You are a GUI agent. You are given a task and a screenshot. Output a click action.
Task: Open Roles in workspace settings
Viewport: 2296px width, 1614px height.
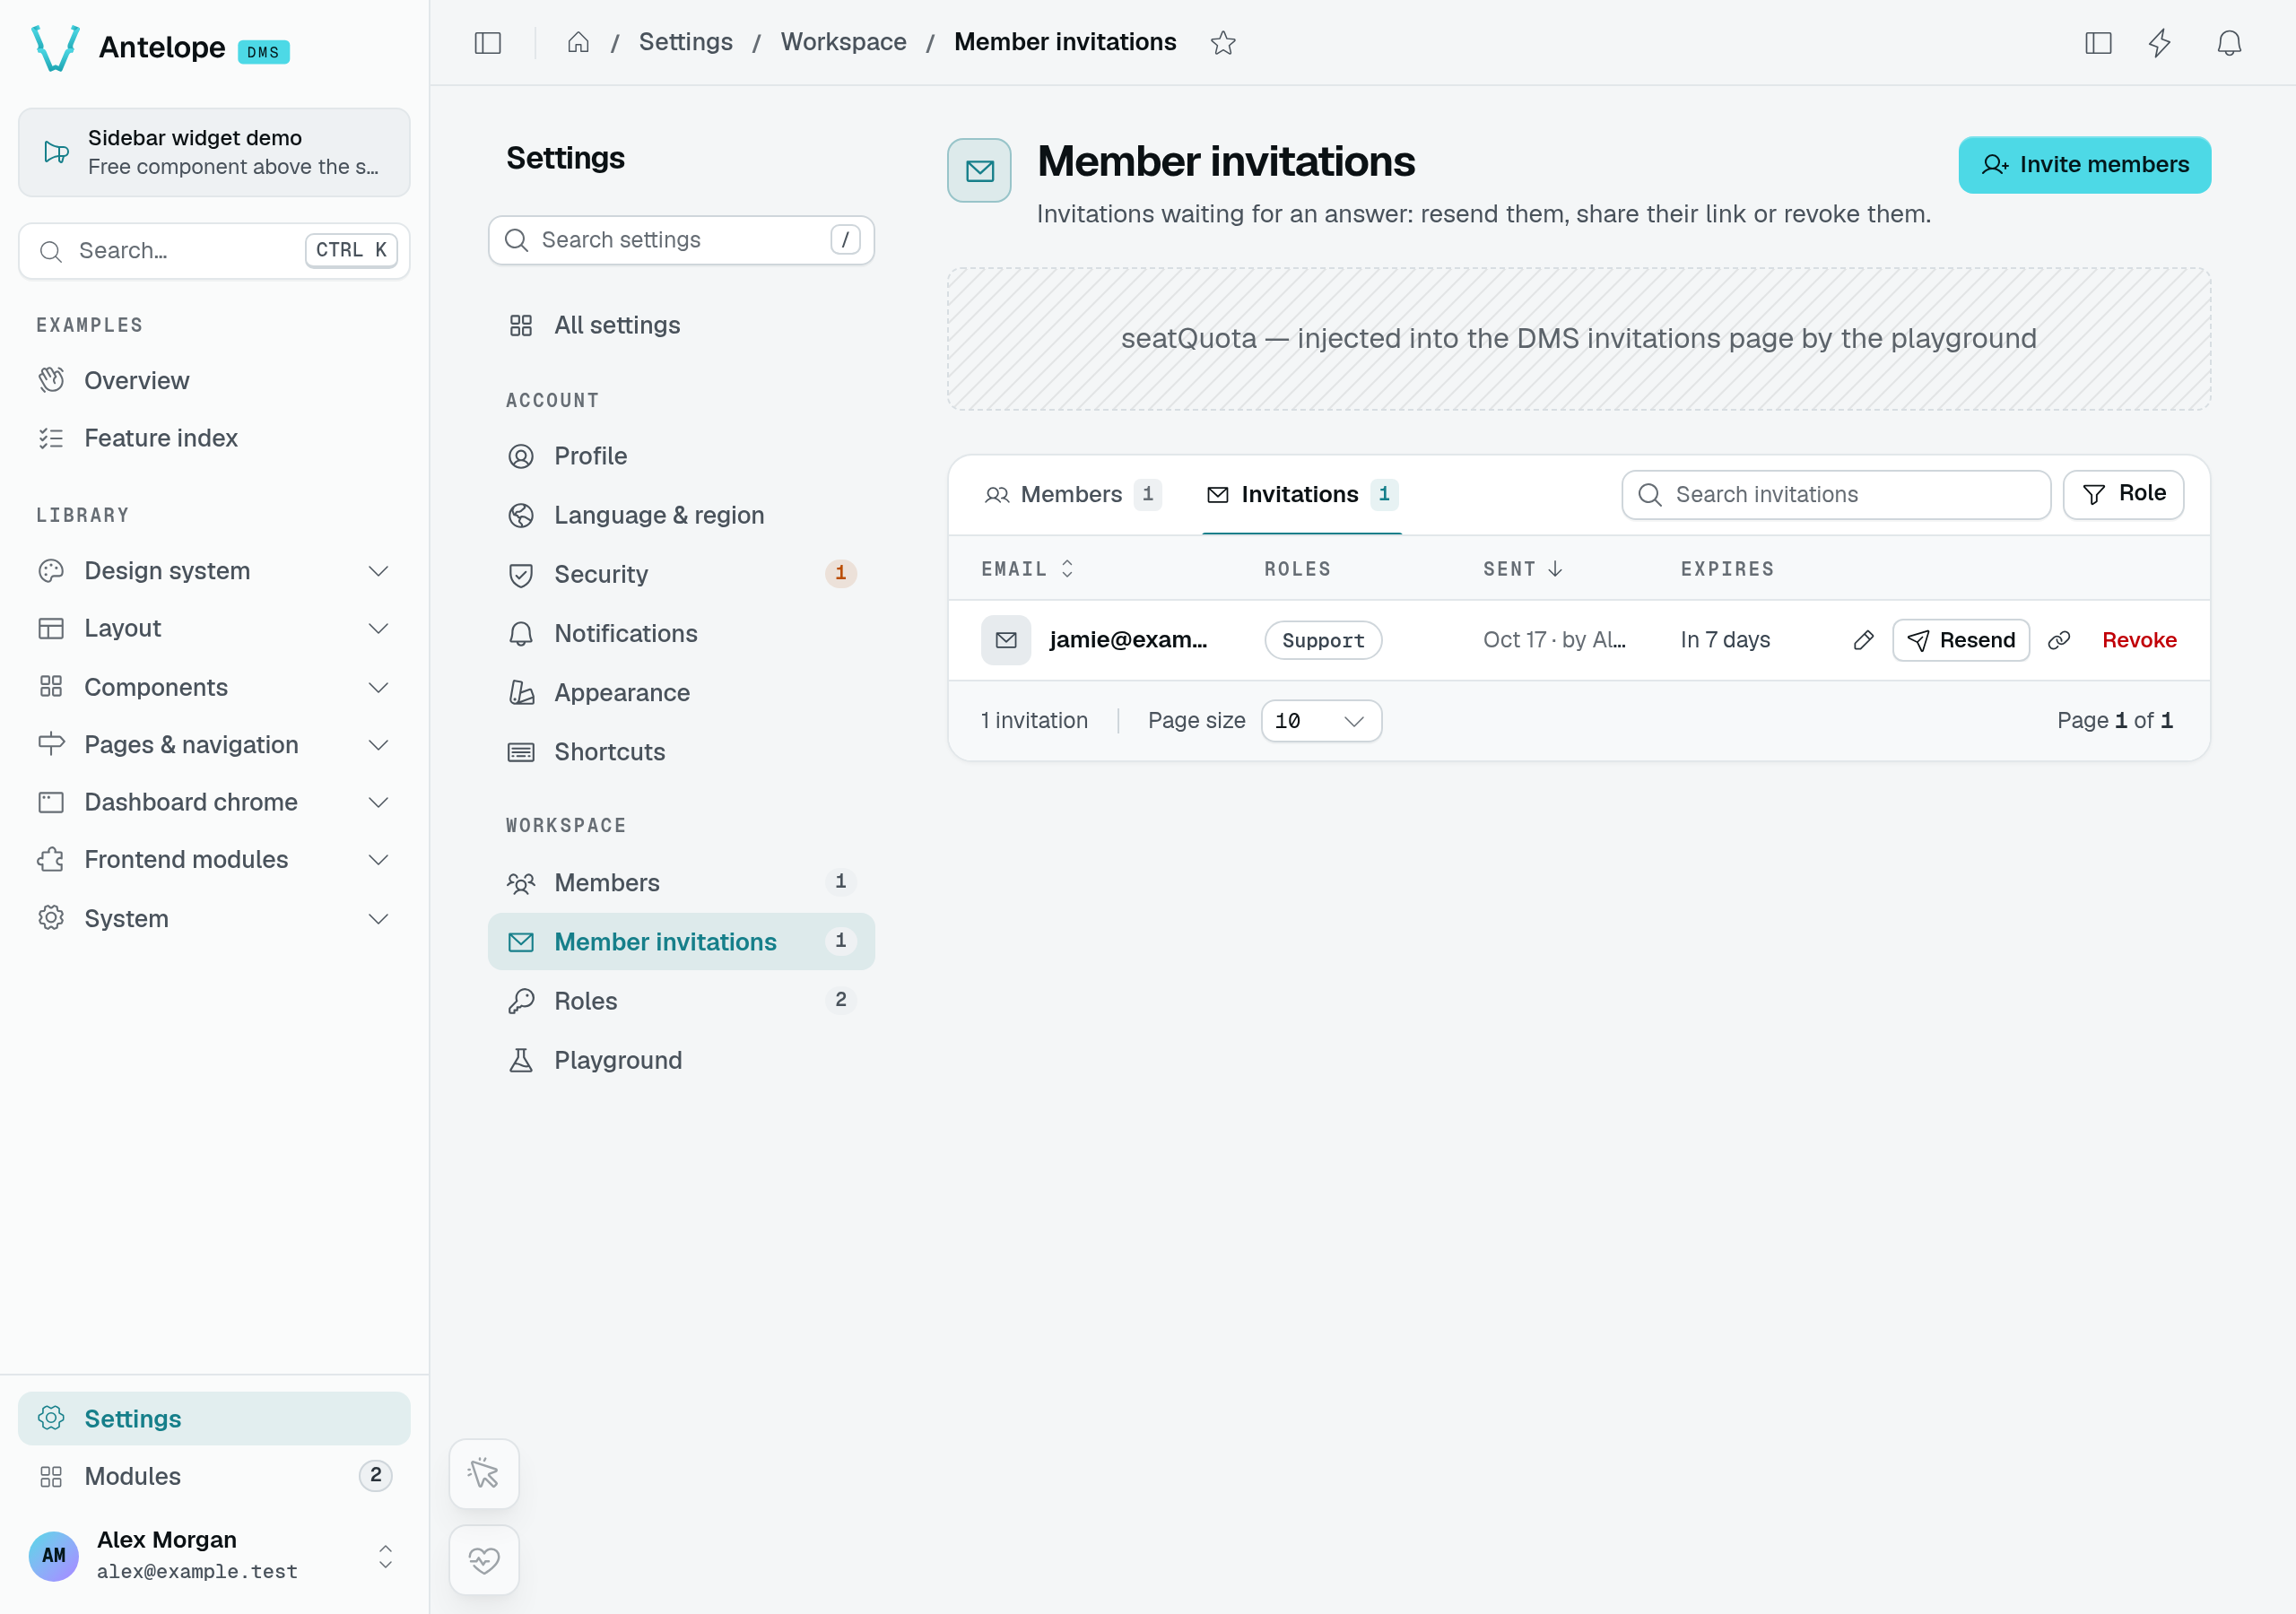[681, 1001]
